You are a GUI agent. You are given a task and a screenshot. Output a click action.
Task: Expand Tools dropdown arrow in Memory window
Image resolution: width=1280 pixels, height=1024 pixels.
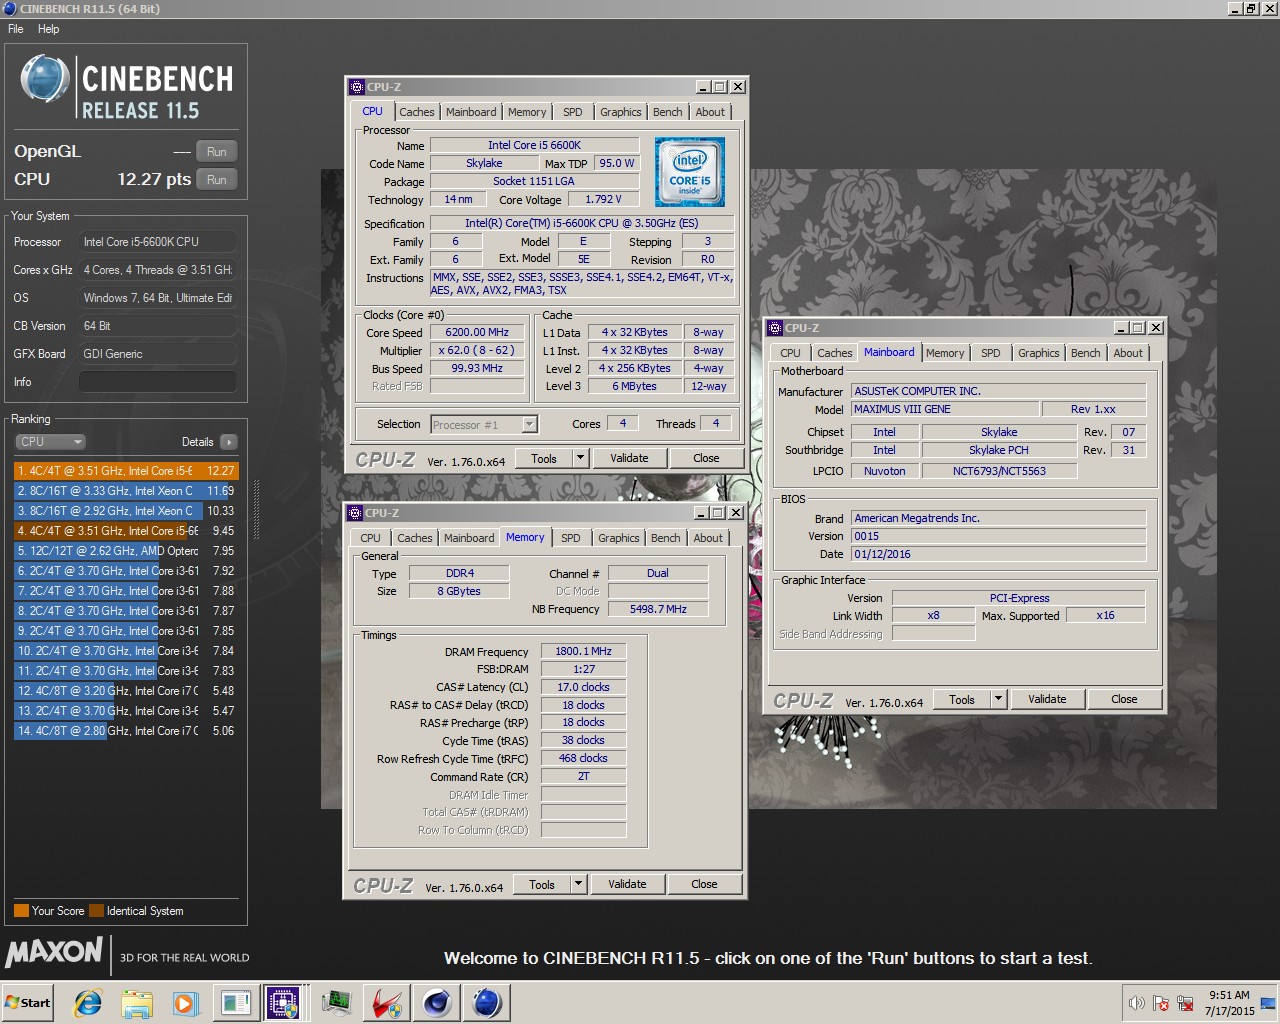tap(578, 884)
